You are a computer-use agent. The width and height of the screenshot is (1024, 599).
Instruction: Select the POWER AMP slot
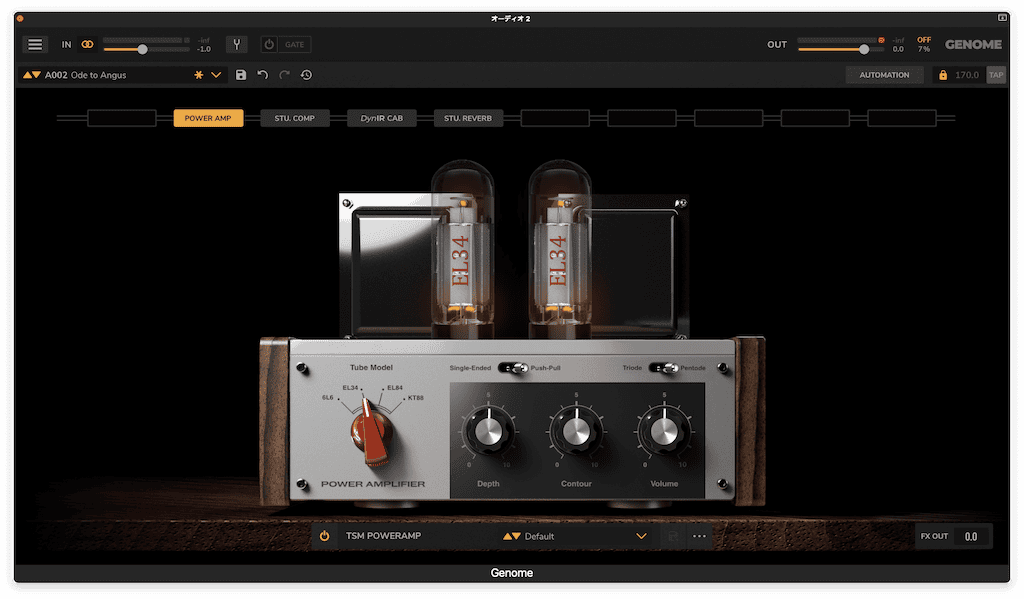[x=208, y=118]
